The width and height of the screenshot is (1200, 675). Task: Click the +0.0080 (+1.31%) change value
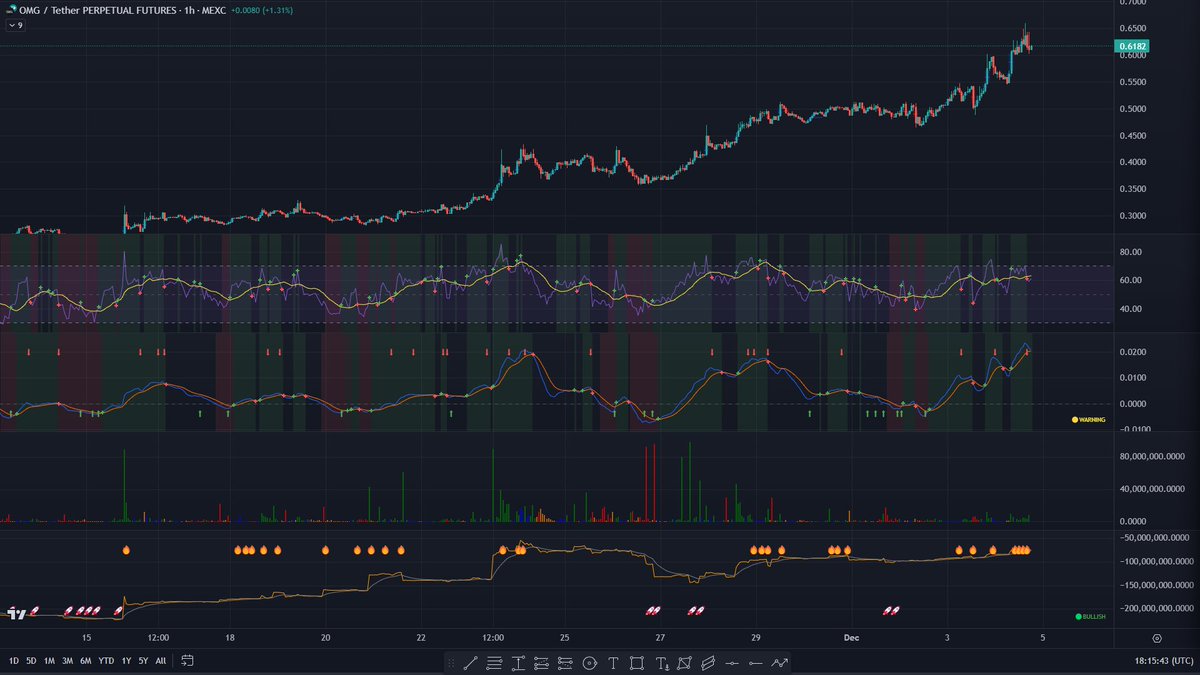click(264, 9)
